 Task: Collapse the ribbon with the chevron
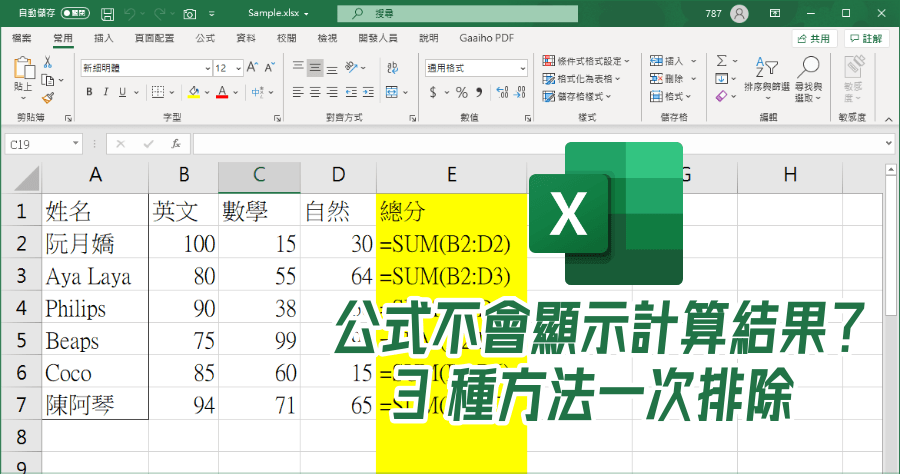coord(889,119)
